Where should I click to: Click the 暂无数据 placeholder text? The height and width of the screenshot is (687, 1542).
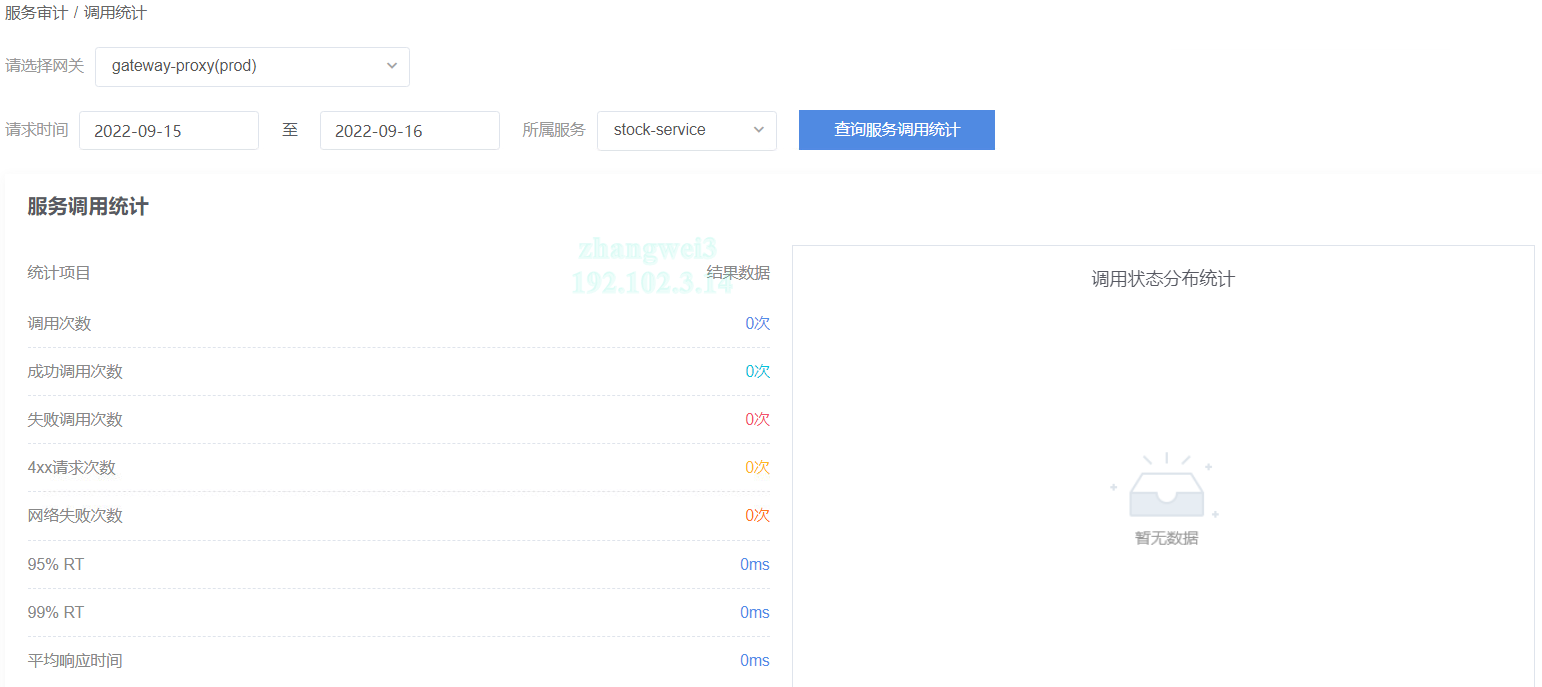click(x=1166, y=538)
